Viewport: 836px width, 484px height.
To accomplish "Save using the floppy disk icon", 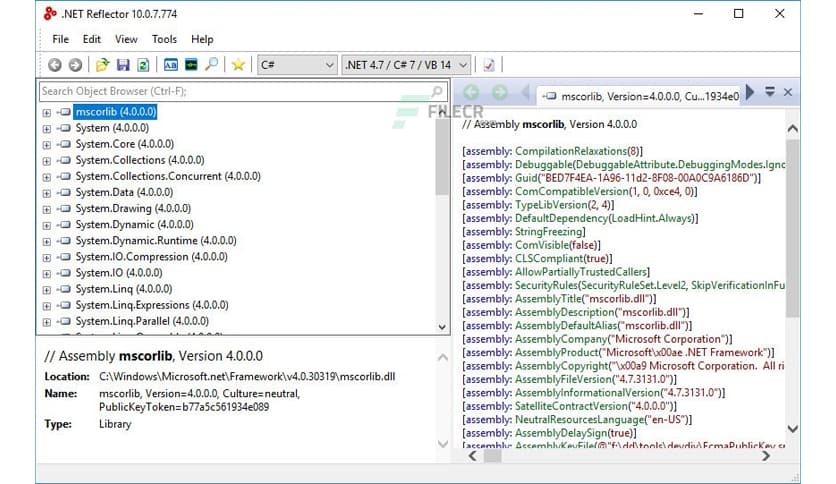I will pos(123,65).
